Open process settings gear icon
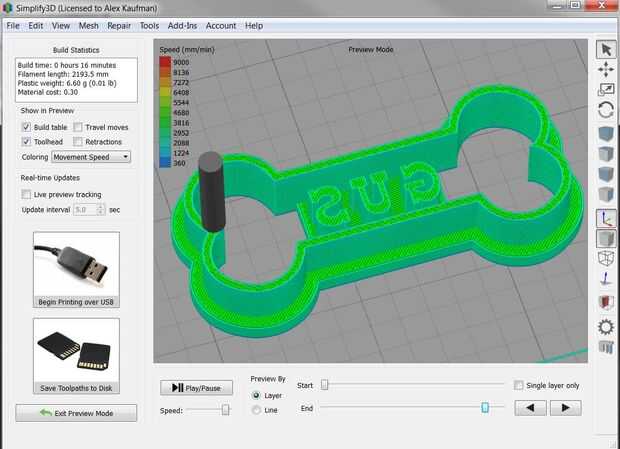620x449 pixels. [606, 327]
